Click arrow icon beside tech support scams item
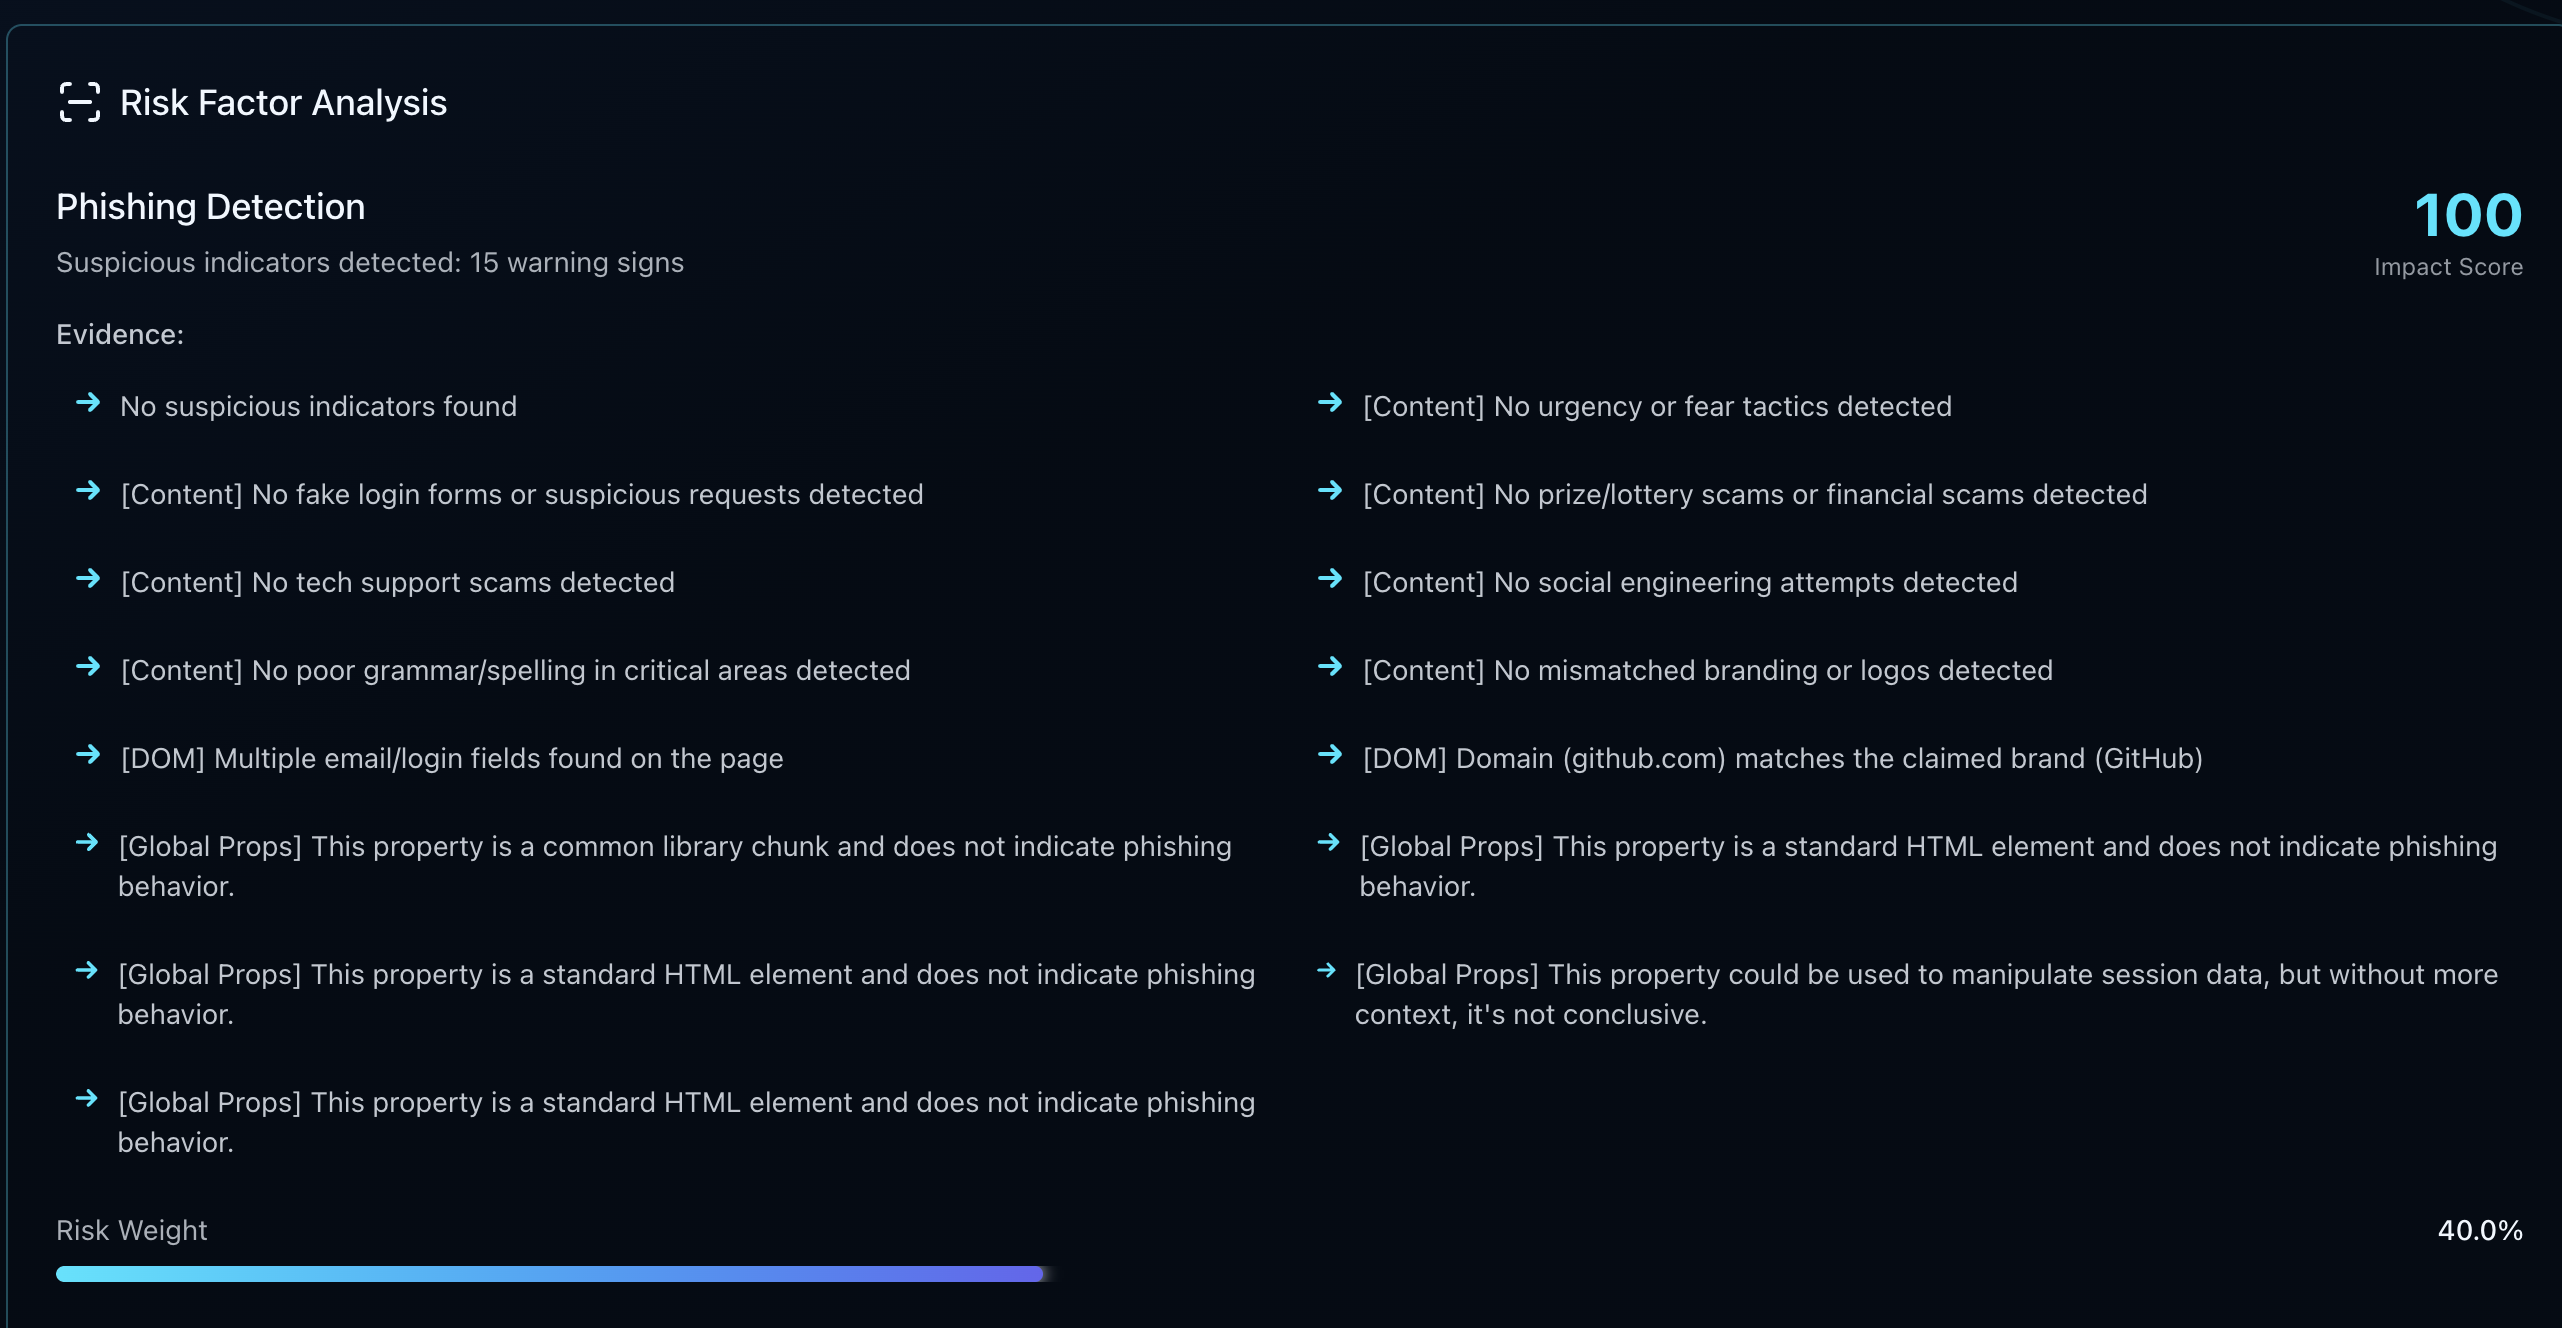Screen dimensions: 2562x1328 (88, 579)
